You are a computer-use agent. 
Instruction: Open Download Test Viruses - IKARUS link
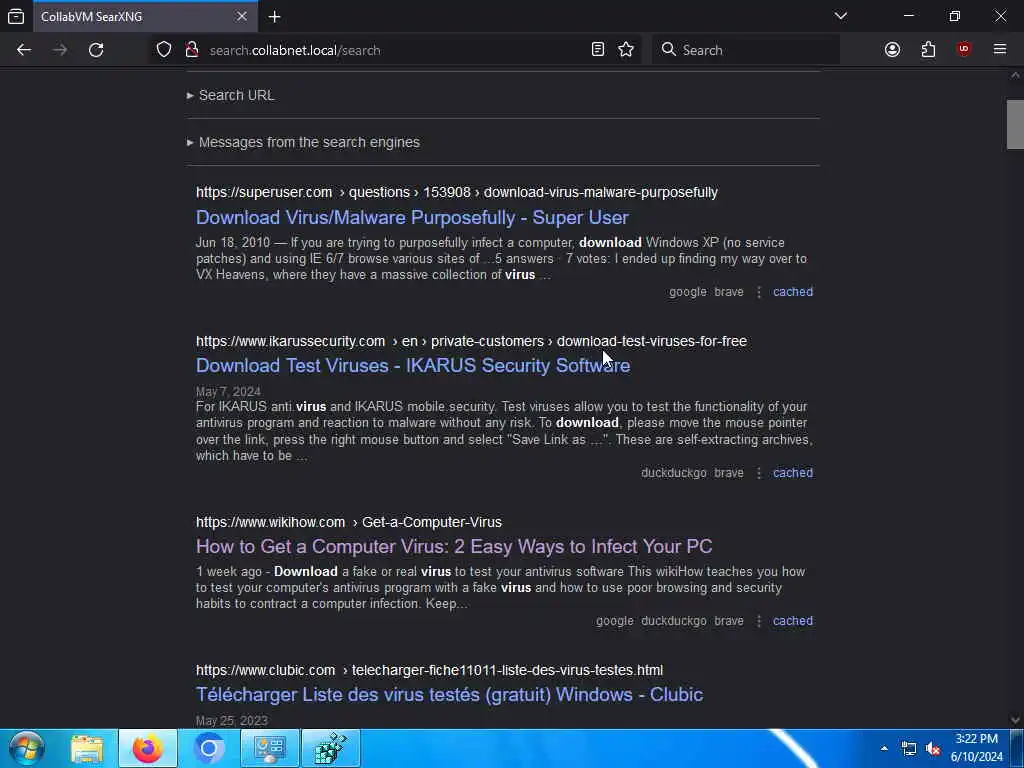coord(413,366)
